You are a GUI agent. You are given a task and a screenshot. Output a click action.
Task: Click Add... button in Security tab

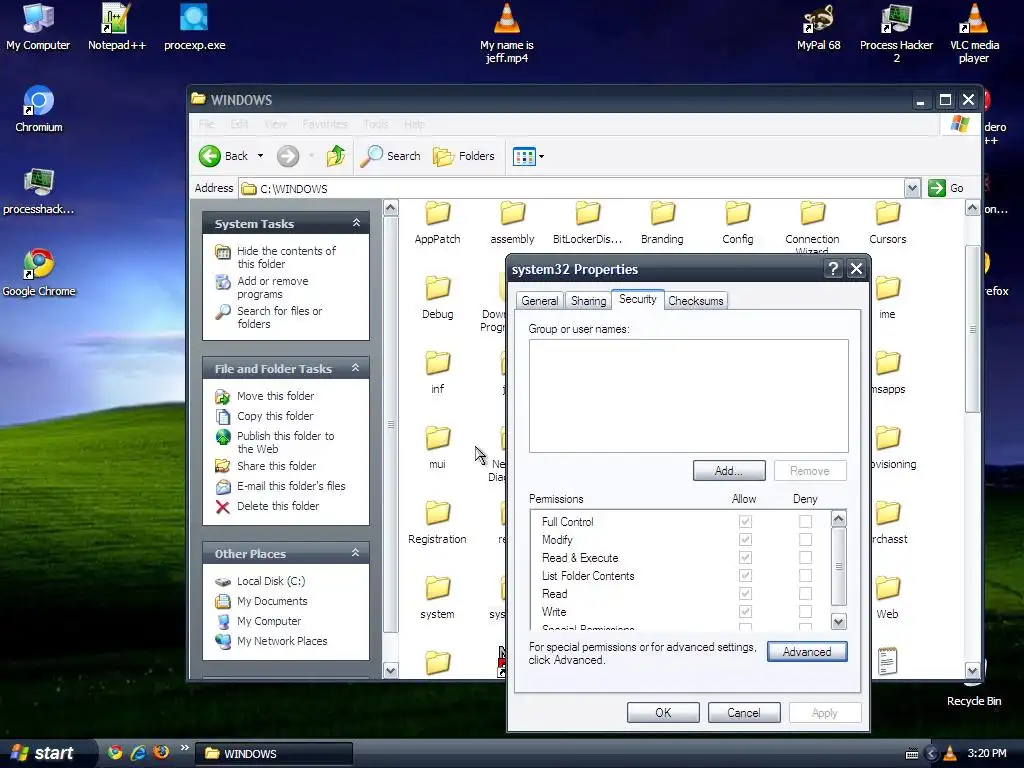click(x=729, y=471)
